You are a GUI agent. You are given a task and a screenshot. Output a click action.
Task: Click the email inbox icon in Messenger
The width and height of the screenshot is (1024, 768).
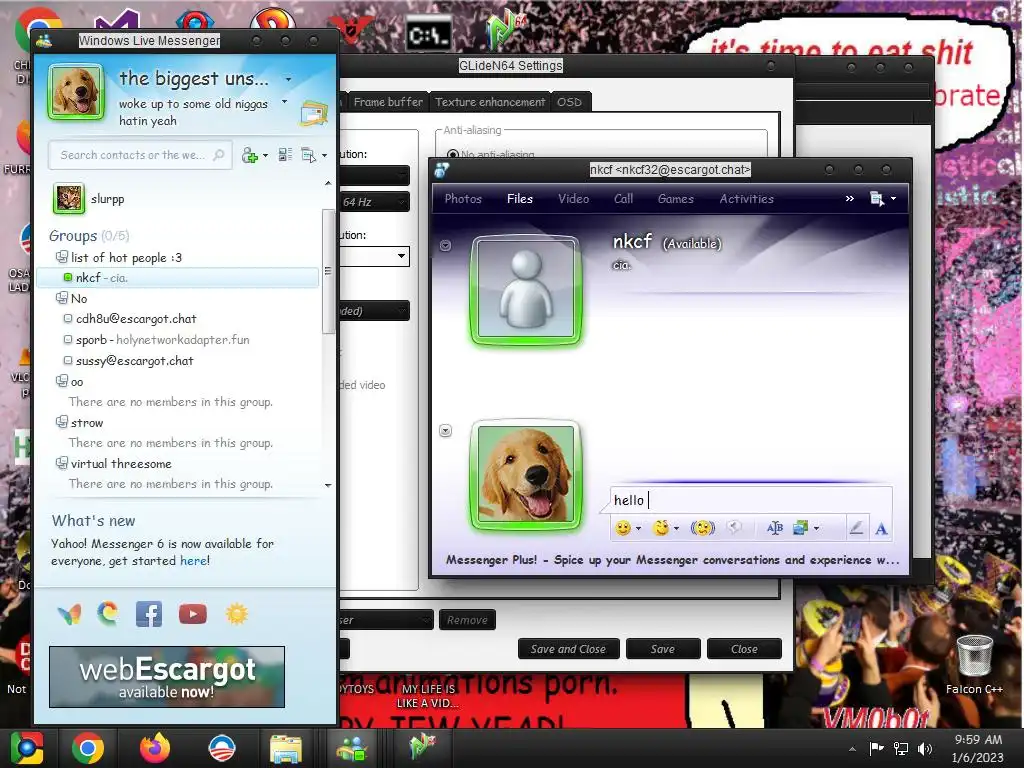point(313,114)
